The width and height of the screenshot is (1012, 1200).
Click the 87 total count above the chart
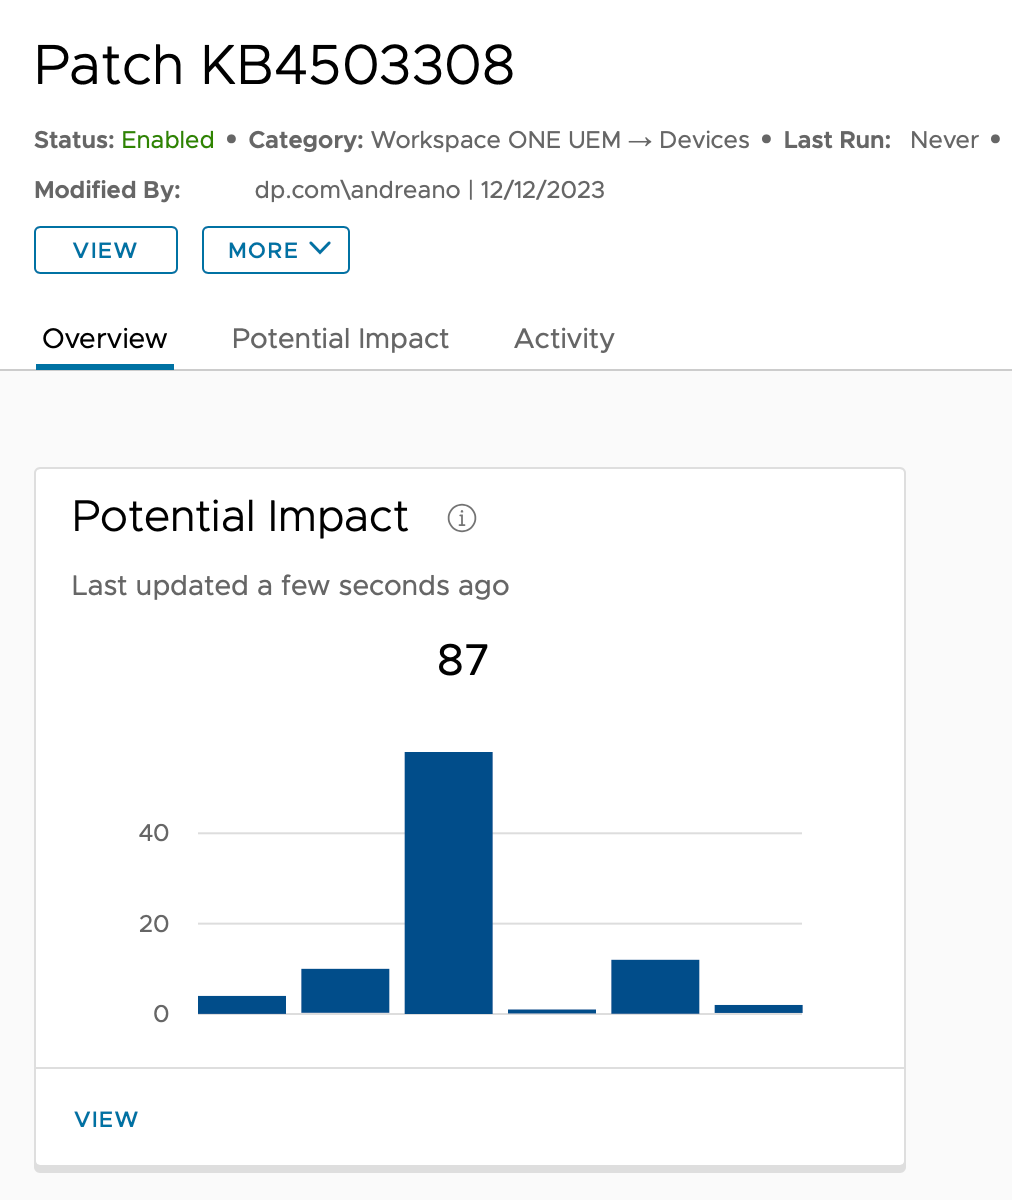coord(463,659)
